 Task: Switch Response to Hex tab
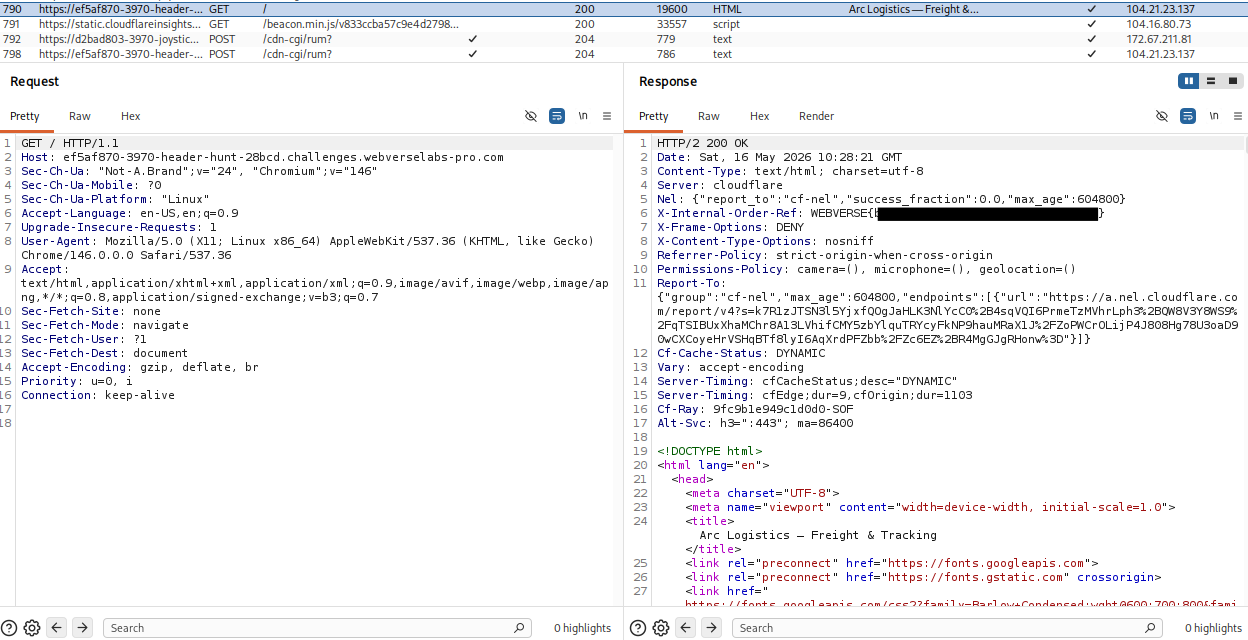760,116
